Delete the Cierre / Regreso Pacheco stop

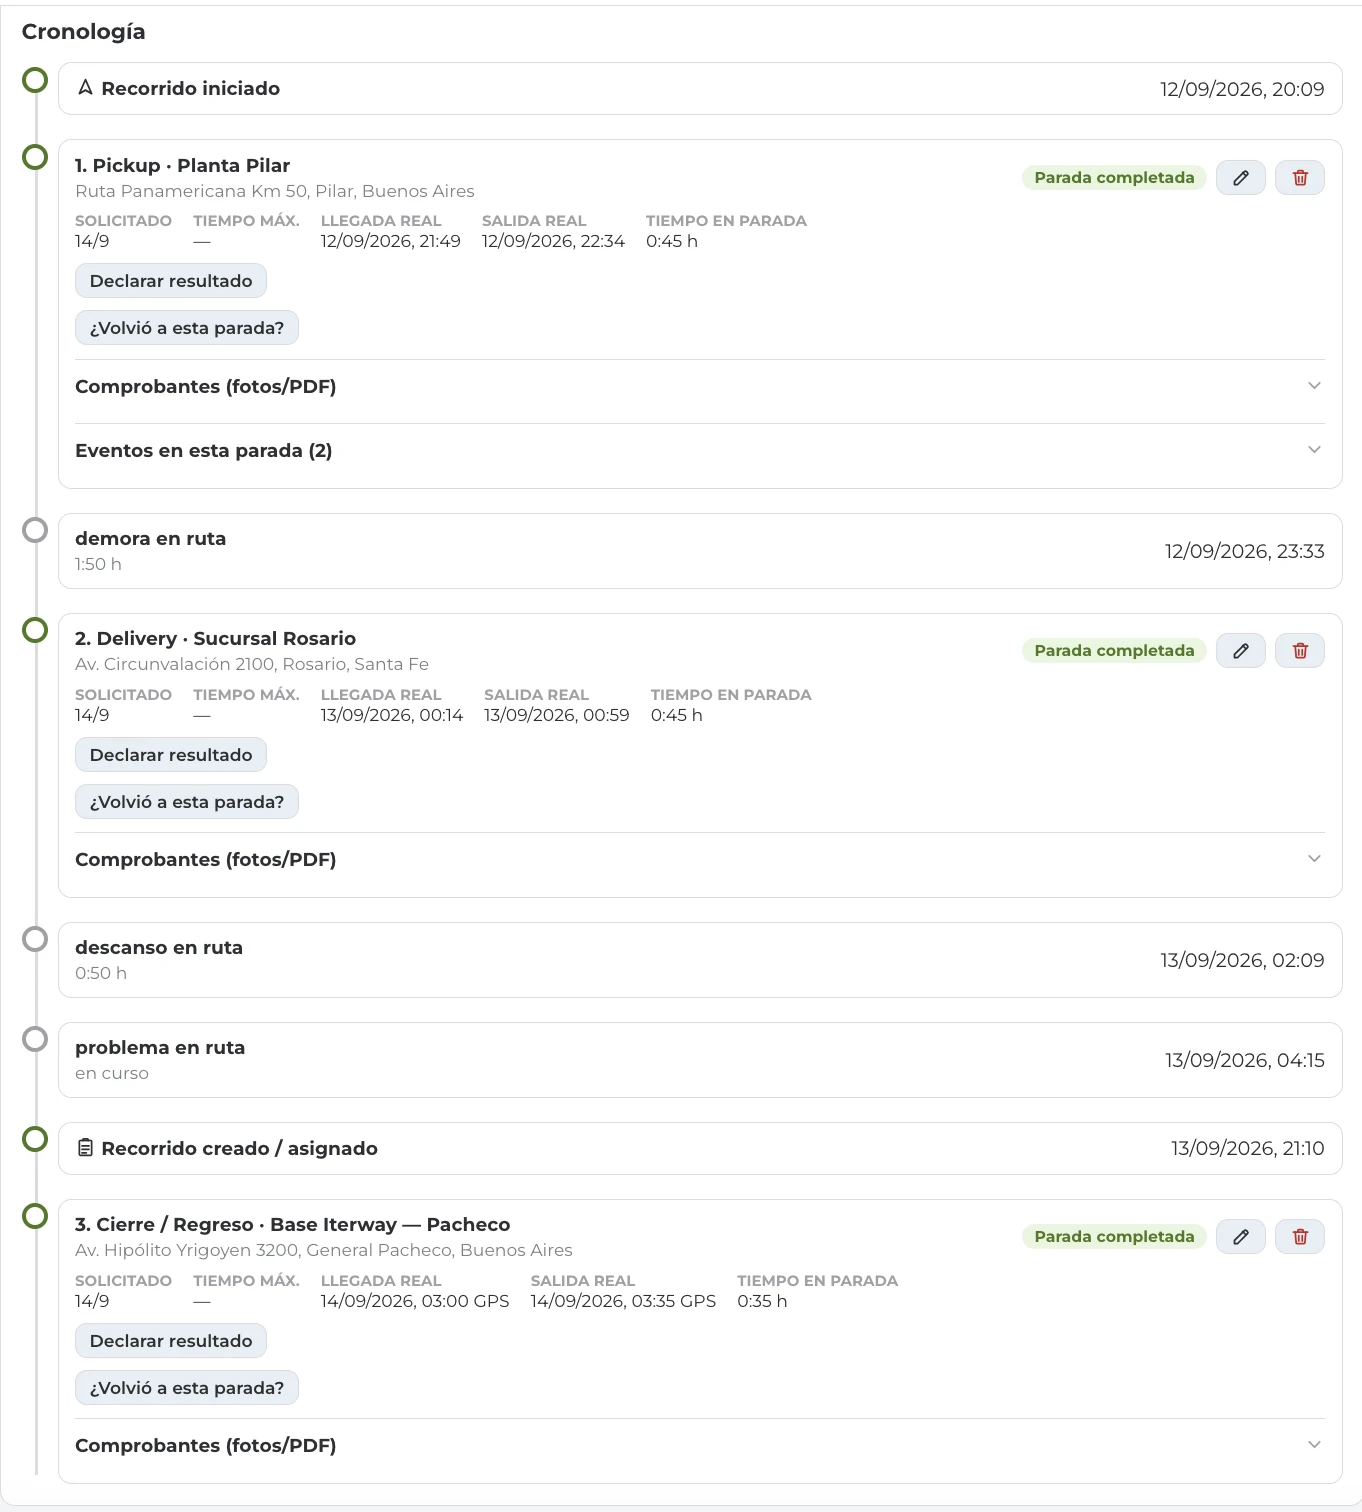click(1300, 1237)
